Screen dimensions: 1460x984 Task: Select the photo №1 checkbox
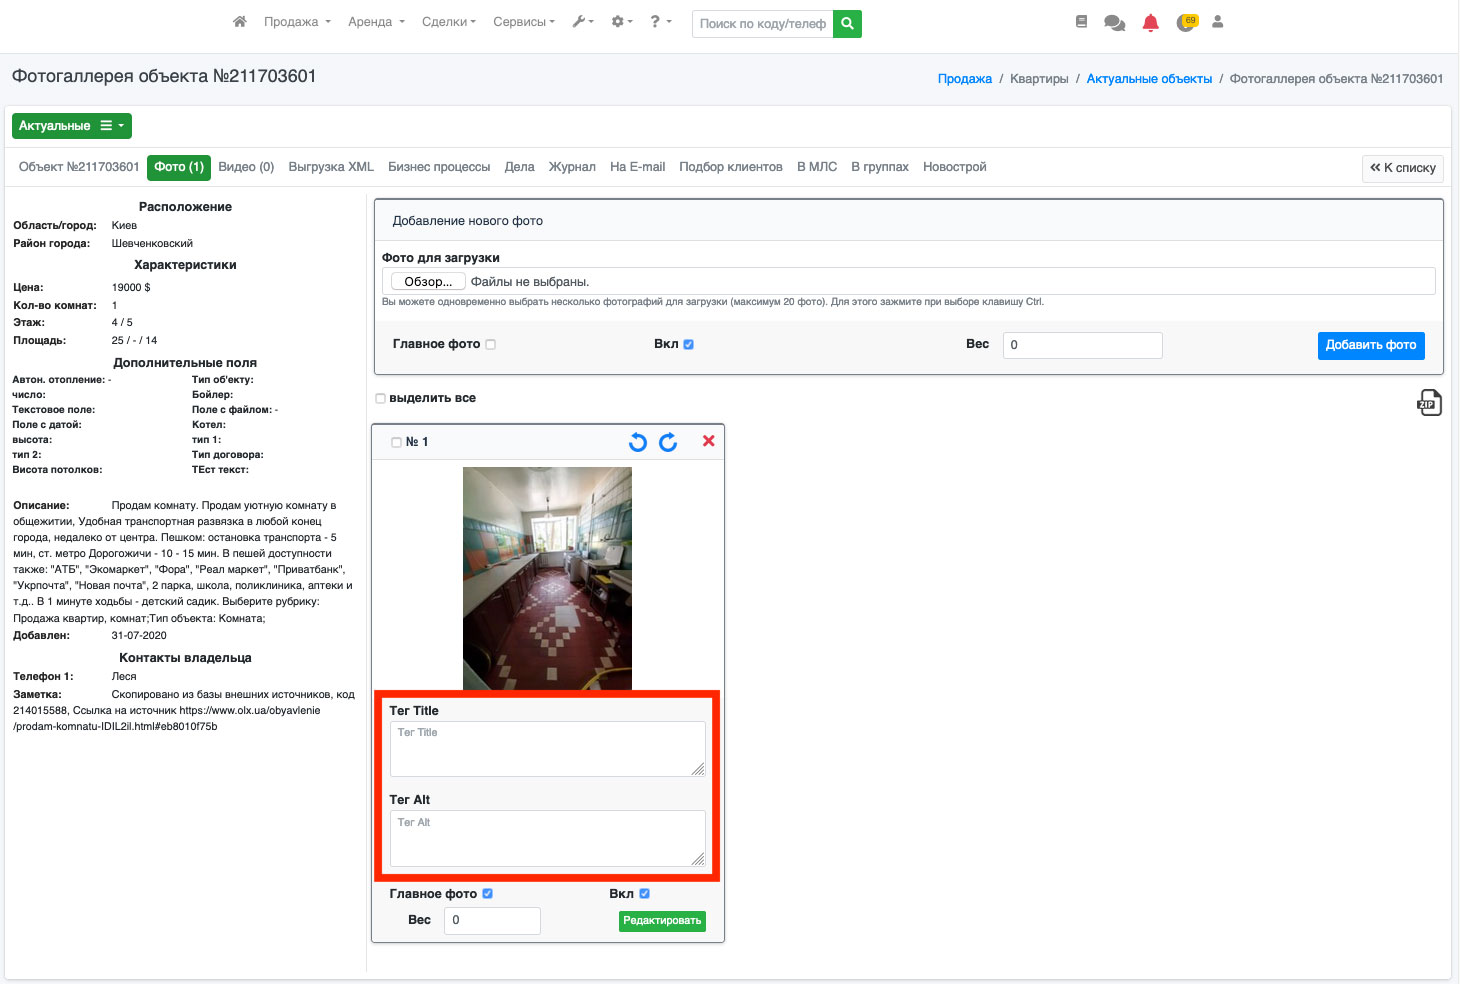pos(396,442)
